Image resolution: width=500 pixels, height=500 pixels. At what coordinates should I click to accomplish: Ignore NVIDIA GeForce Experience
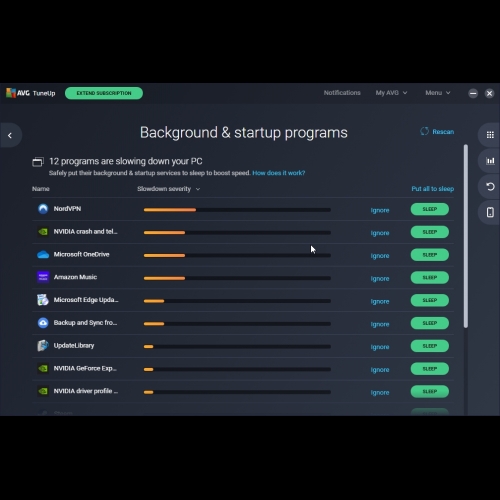pos(380,370)
